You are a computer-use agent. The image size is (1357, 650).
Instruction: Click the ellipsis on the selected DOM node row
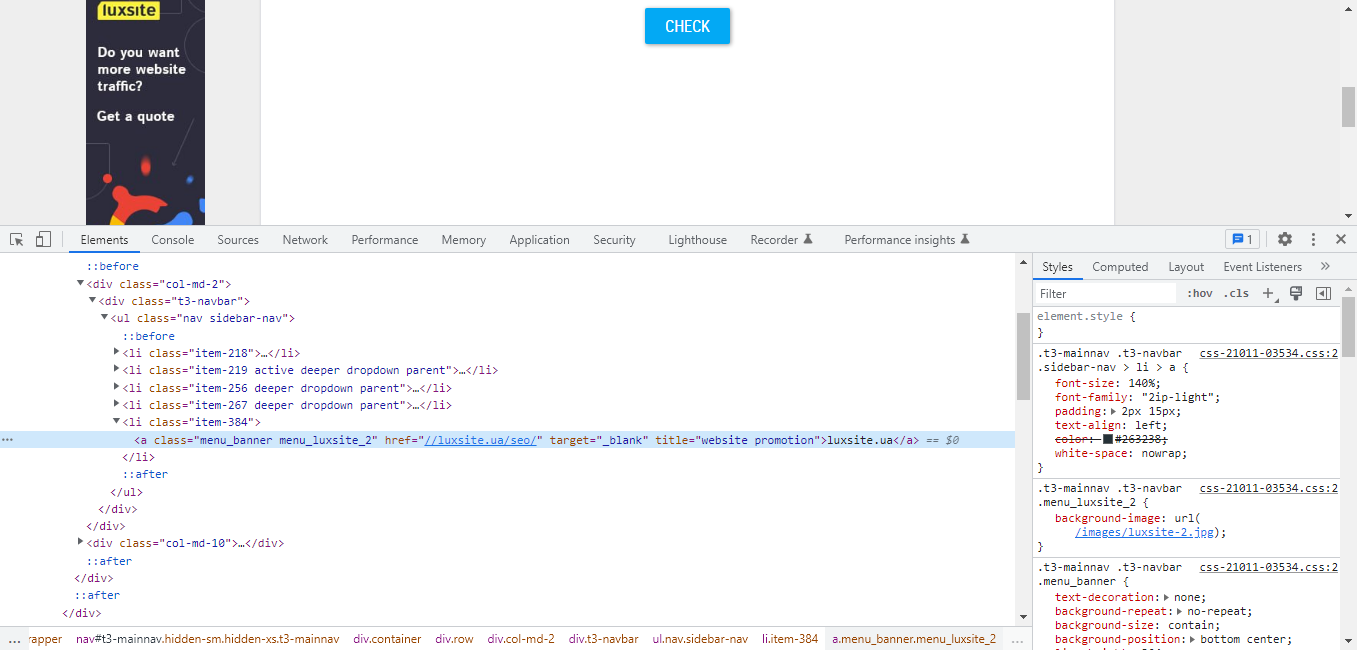[x=7, y=439]
